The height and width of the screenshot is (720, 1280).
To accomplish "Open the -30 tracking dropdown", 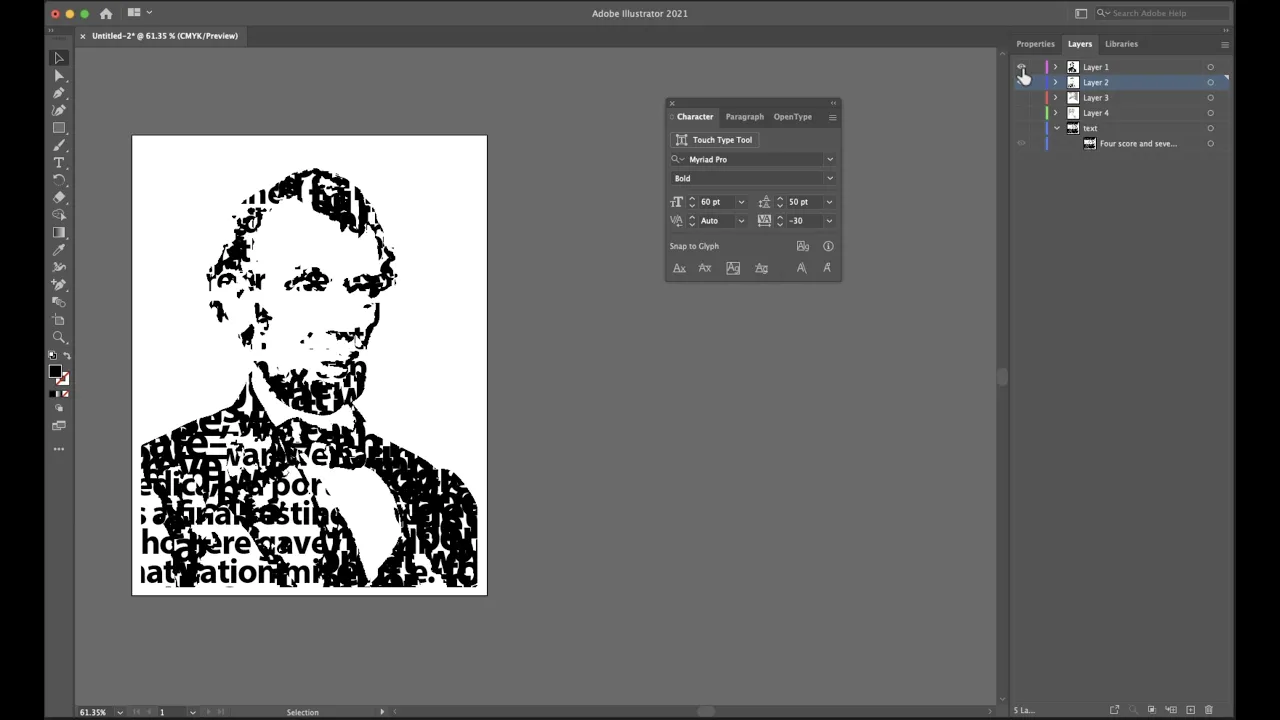I will (x=829, y=221).
